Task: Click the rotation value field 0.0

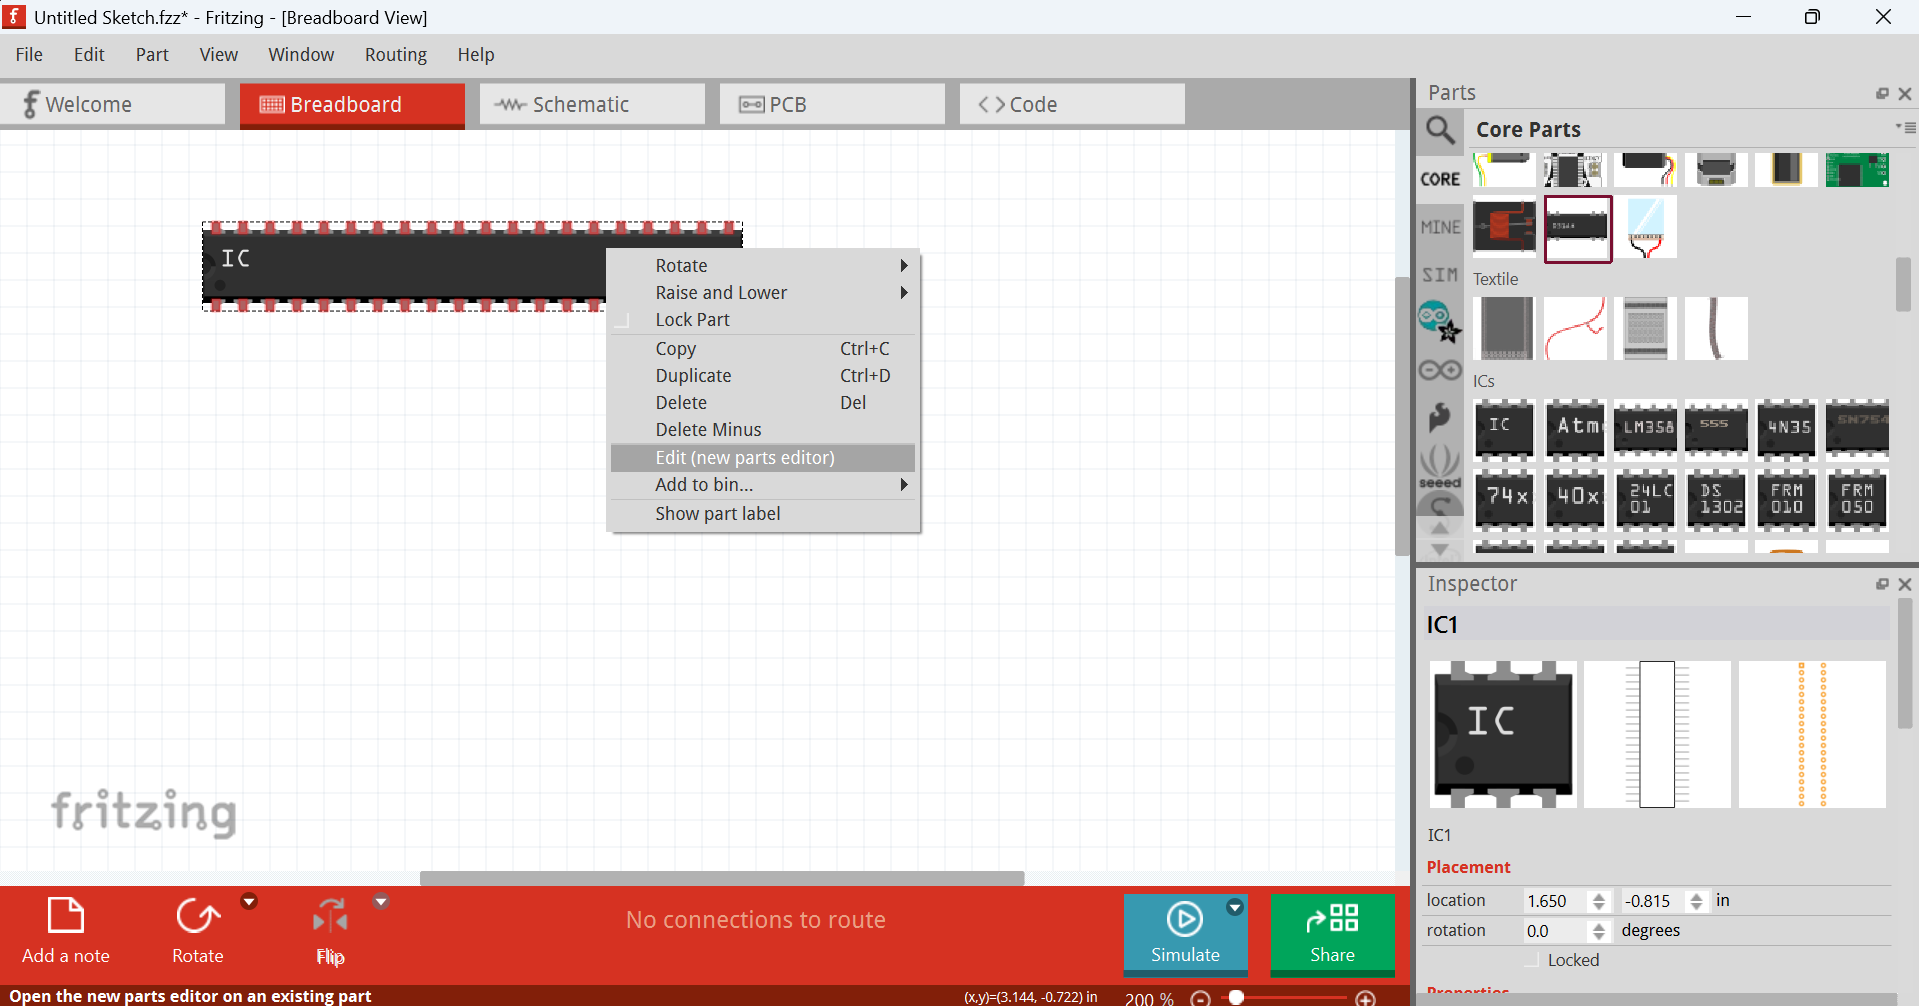Action: [x=1555, y=931]
